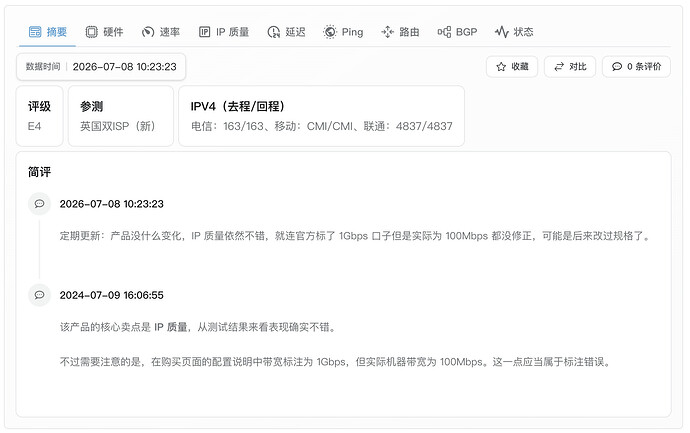Select the 2026-07-08 10:23:23 review timestamp
Viewport: 690px width, 433px height.
(x=112, y=204)
